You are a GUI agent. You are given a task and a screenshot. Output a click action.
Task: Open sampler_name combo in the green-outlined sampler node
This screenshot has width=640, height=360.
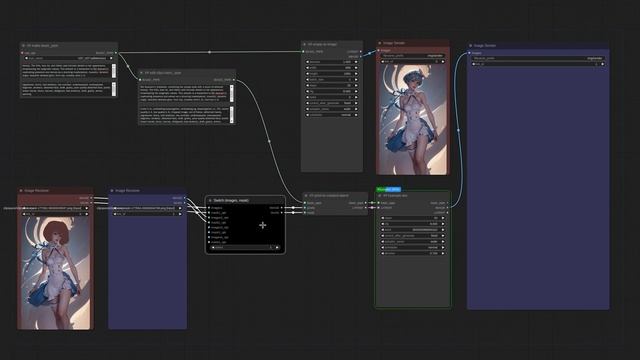click(x=413, y=241)
